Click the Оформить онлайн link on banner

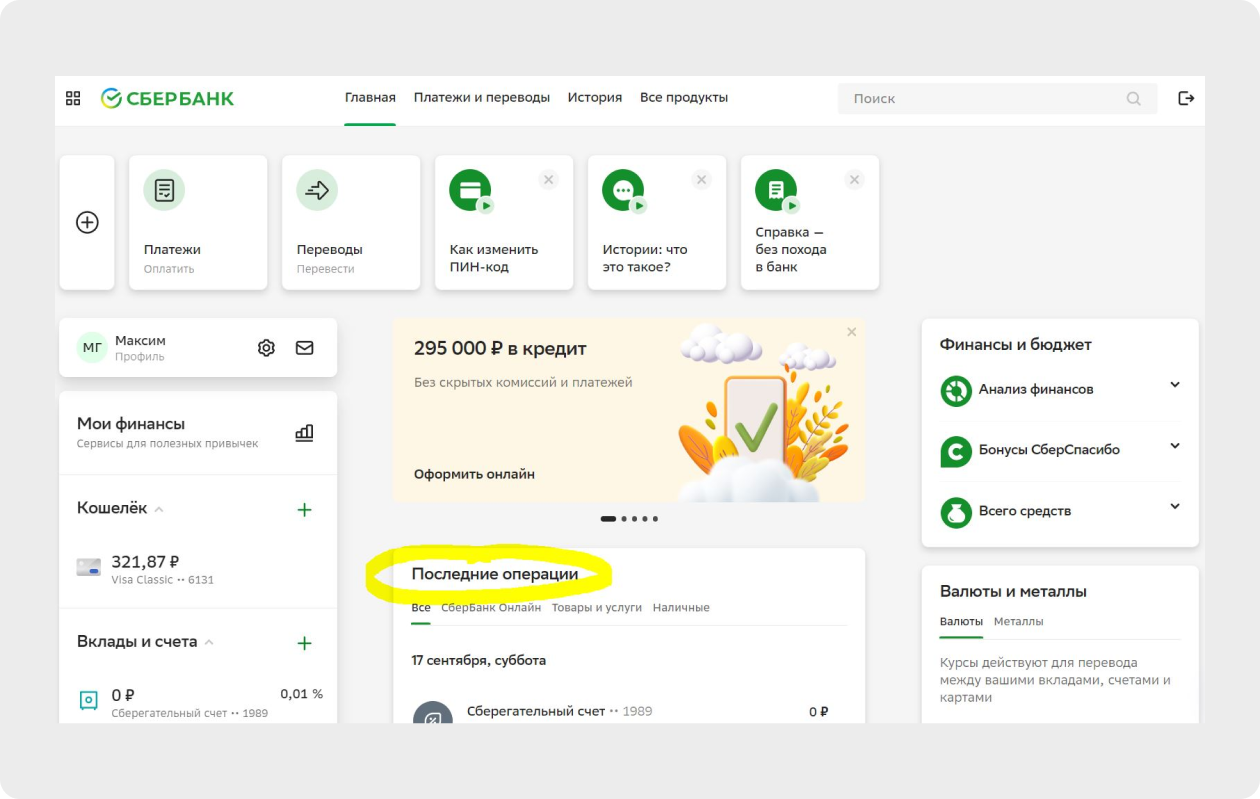pos(474,474)
